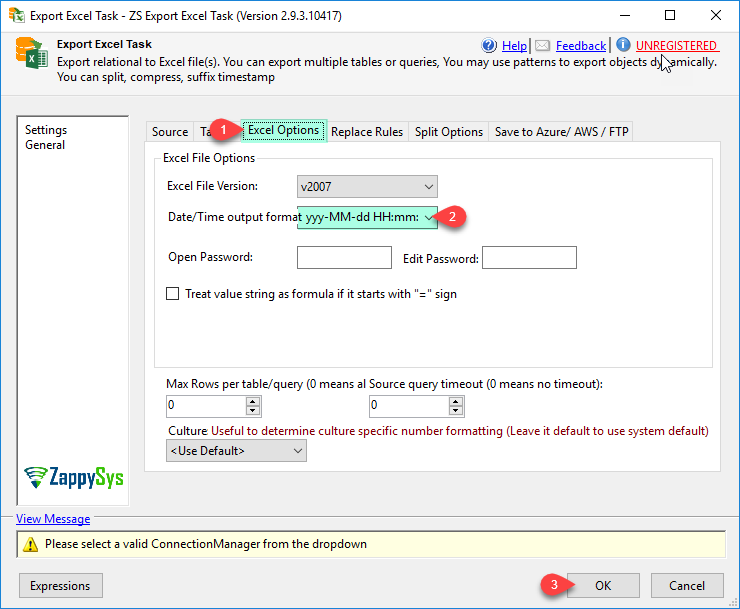Open the Feedback link

click(580, 46)
